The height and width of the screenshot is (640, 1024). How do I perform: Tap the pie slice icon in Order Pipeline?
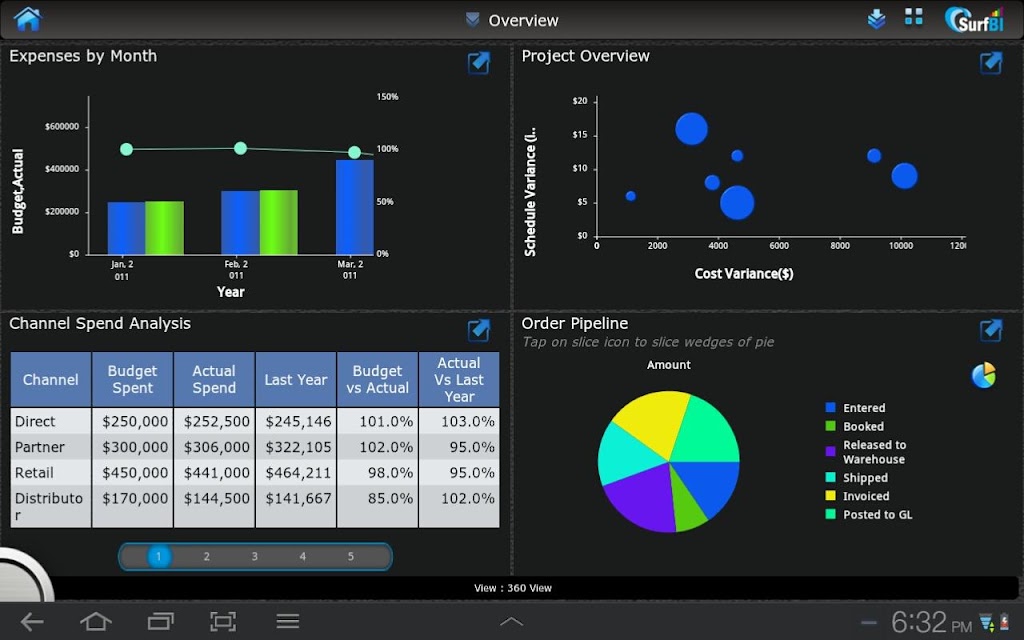(984, 376)
